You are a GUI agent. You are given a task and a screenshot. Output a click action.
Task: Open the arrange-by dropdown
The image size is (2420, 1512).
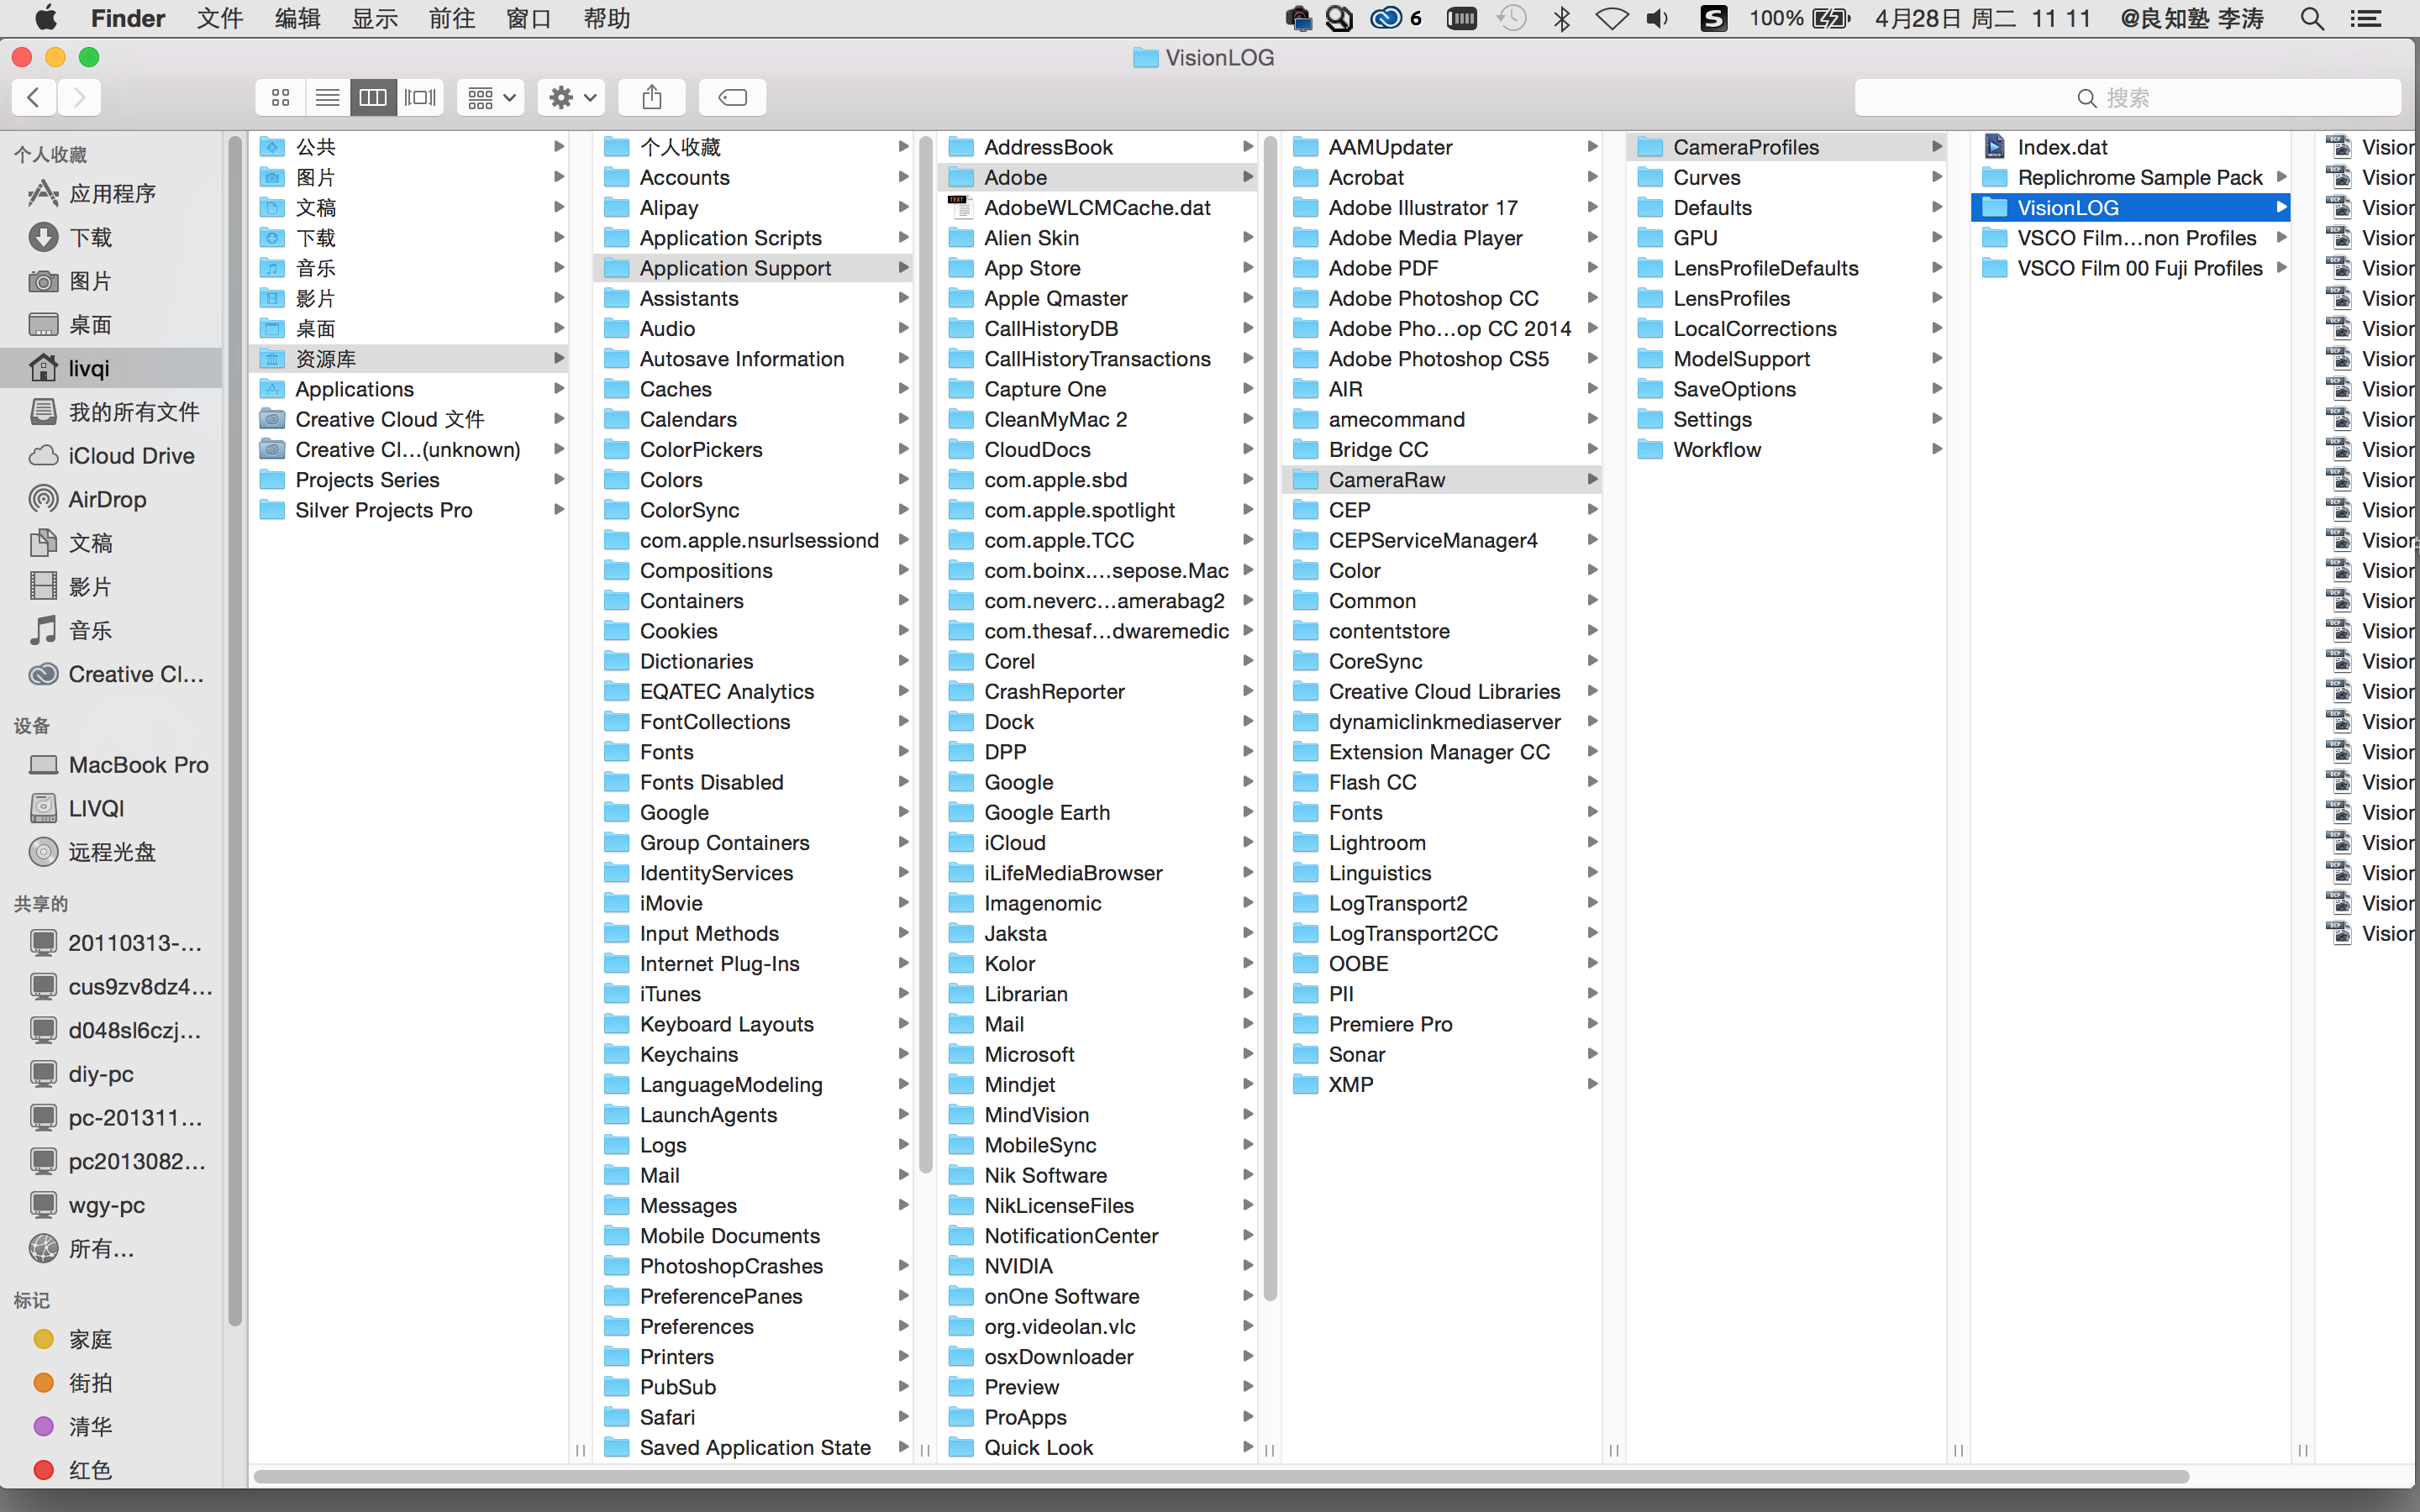click(x=491, y=97)
